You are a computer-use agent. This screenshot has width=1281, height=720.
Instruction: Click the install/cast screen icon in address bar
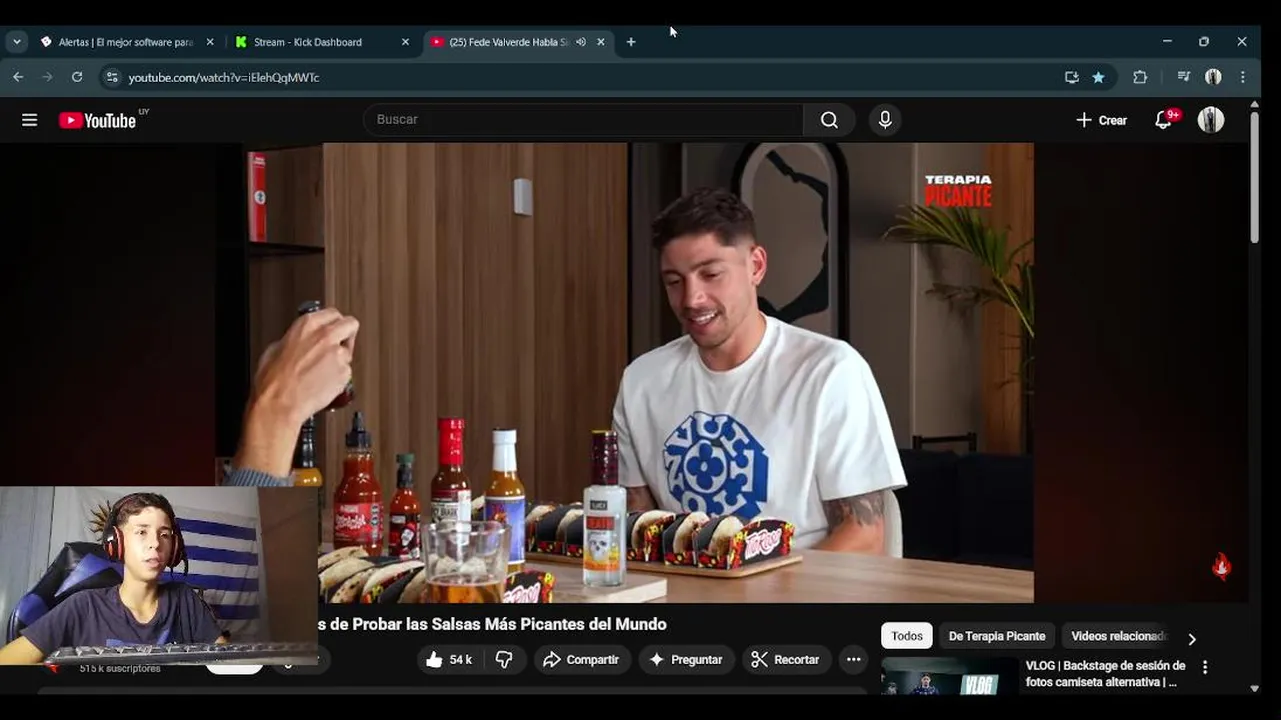click(1072, 77)
